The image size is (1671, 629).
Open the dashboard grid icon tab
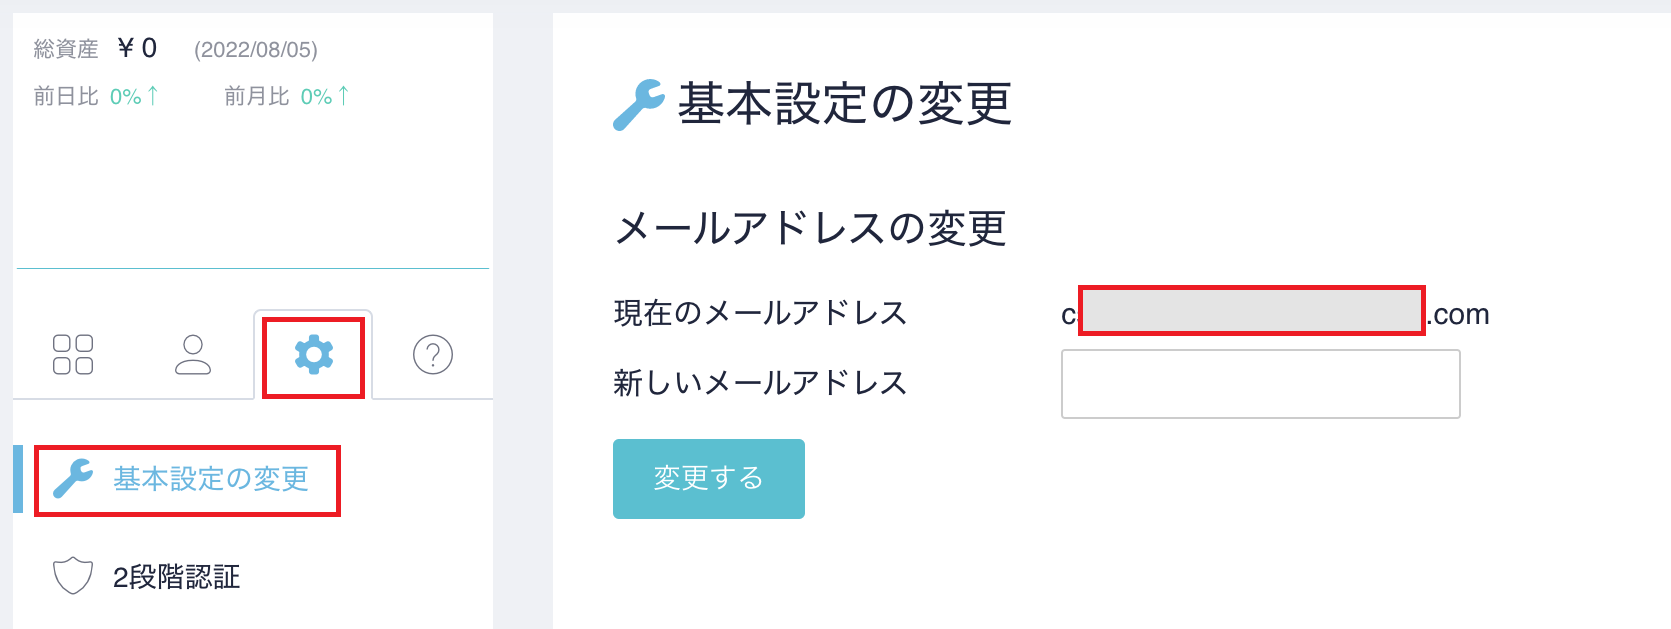73,354
